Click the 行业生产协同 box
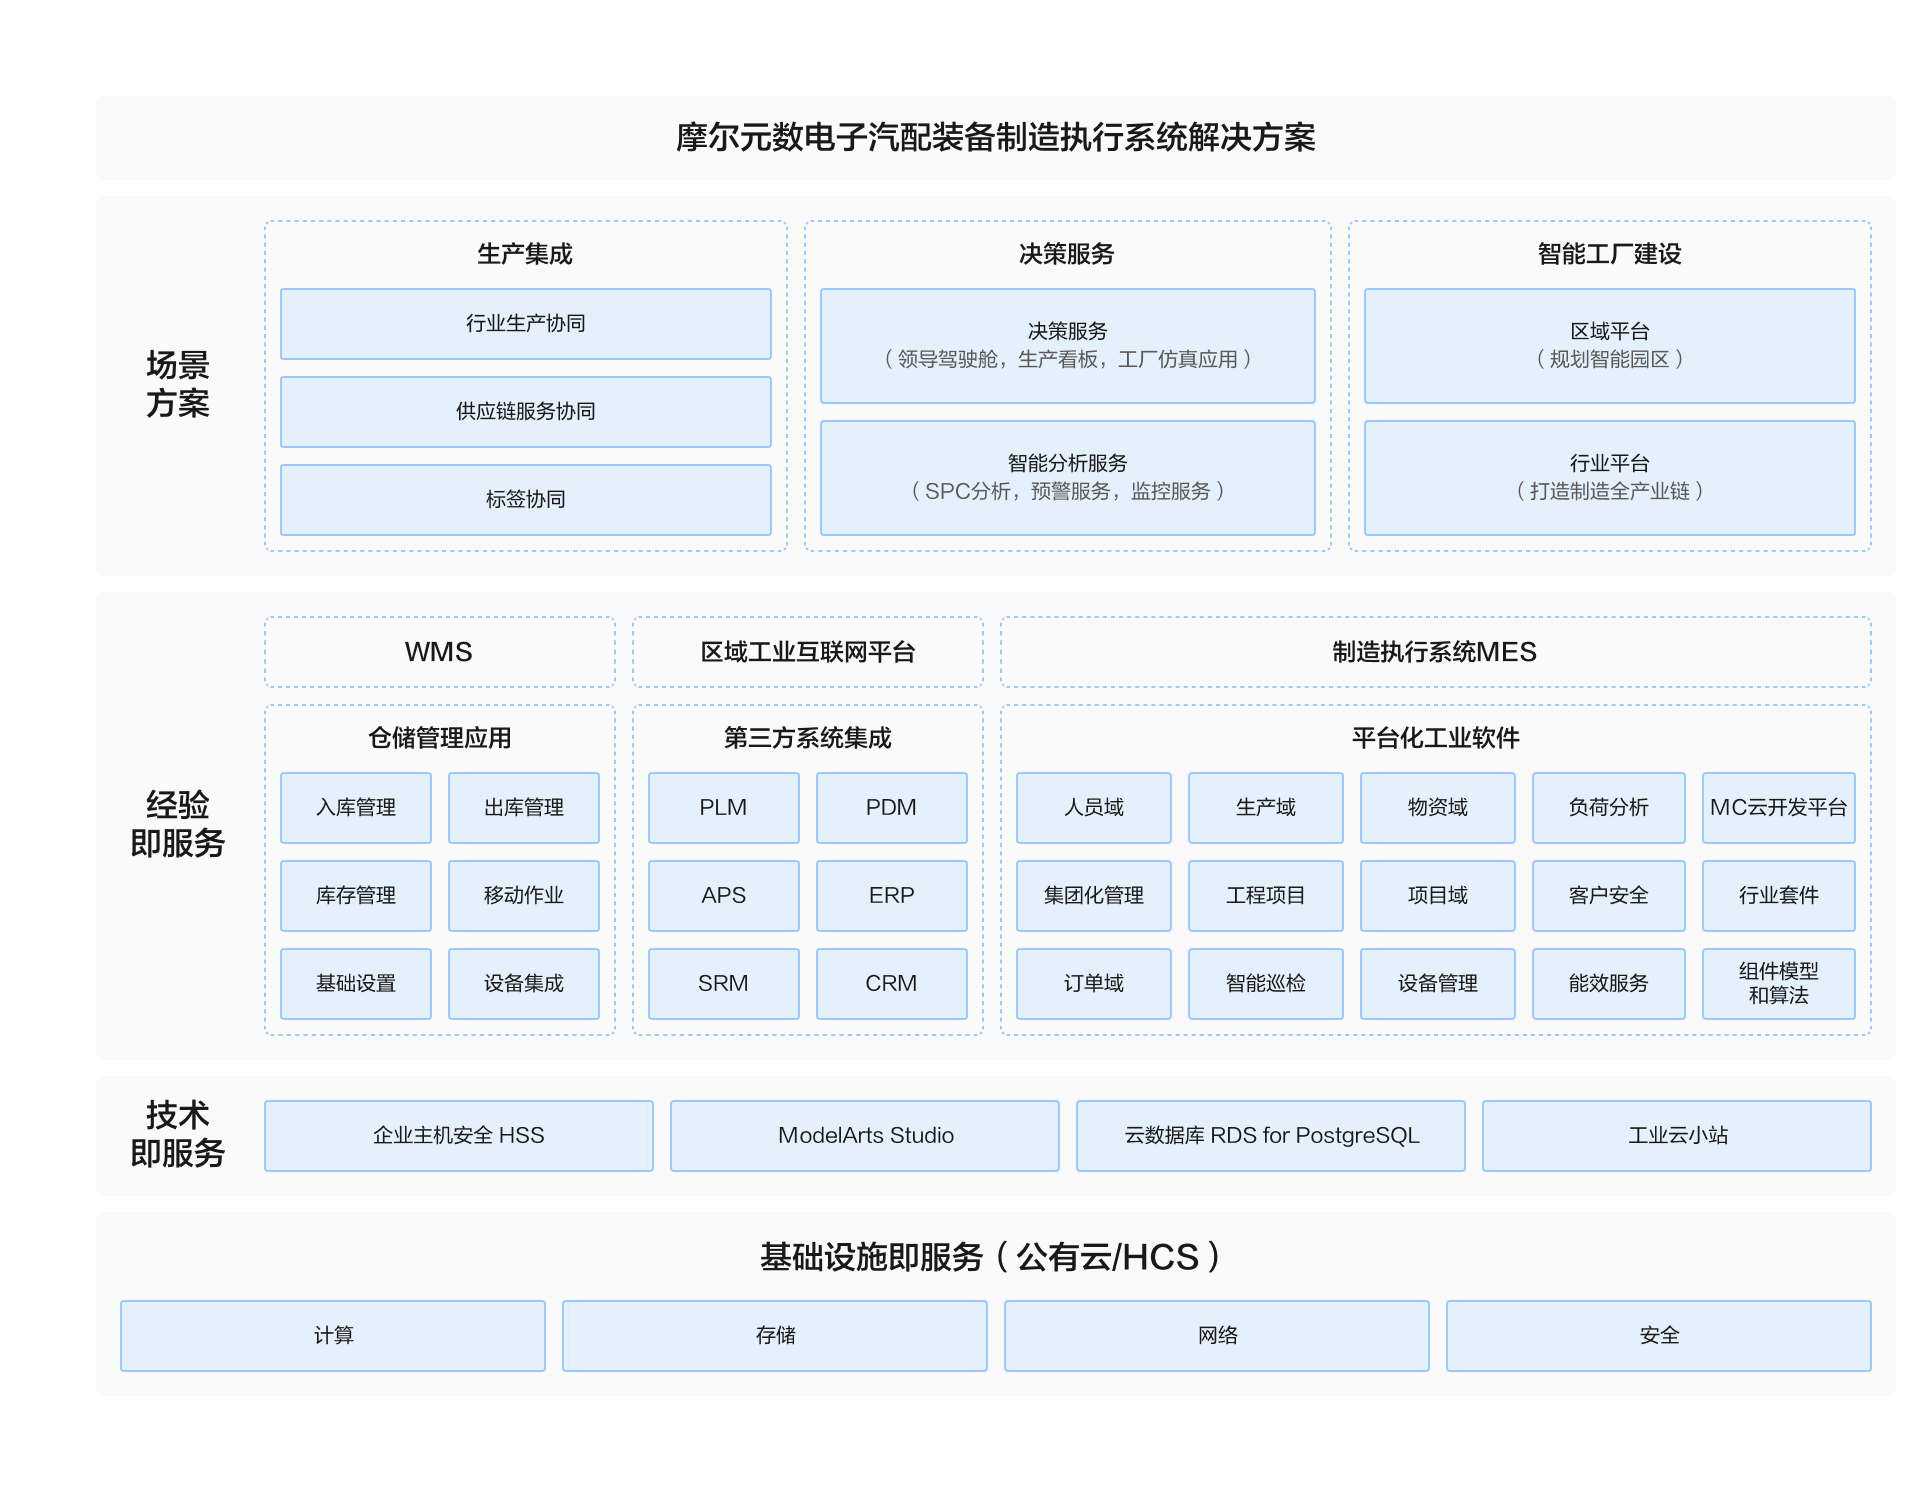 525,324
